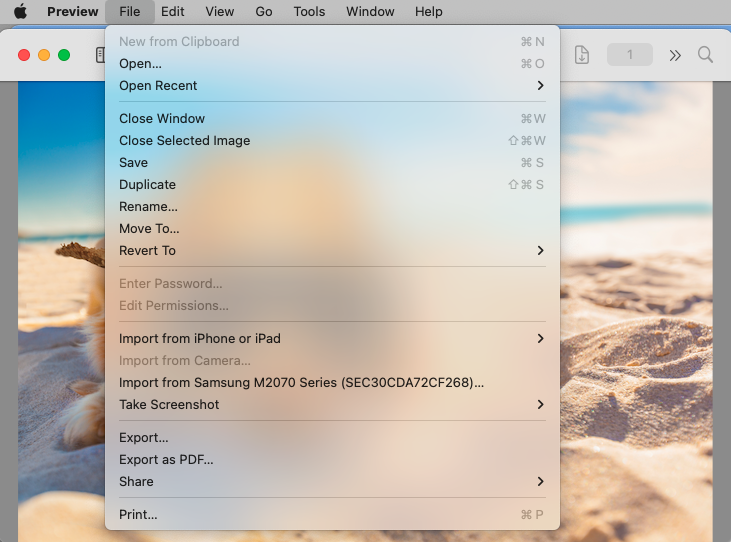The width and height of the screenshot is (731, 542).
Task: Choose Print... from the File menu
Action: pyautogui.click(x=332, y=514)
